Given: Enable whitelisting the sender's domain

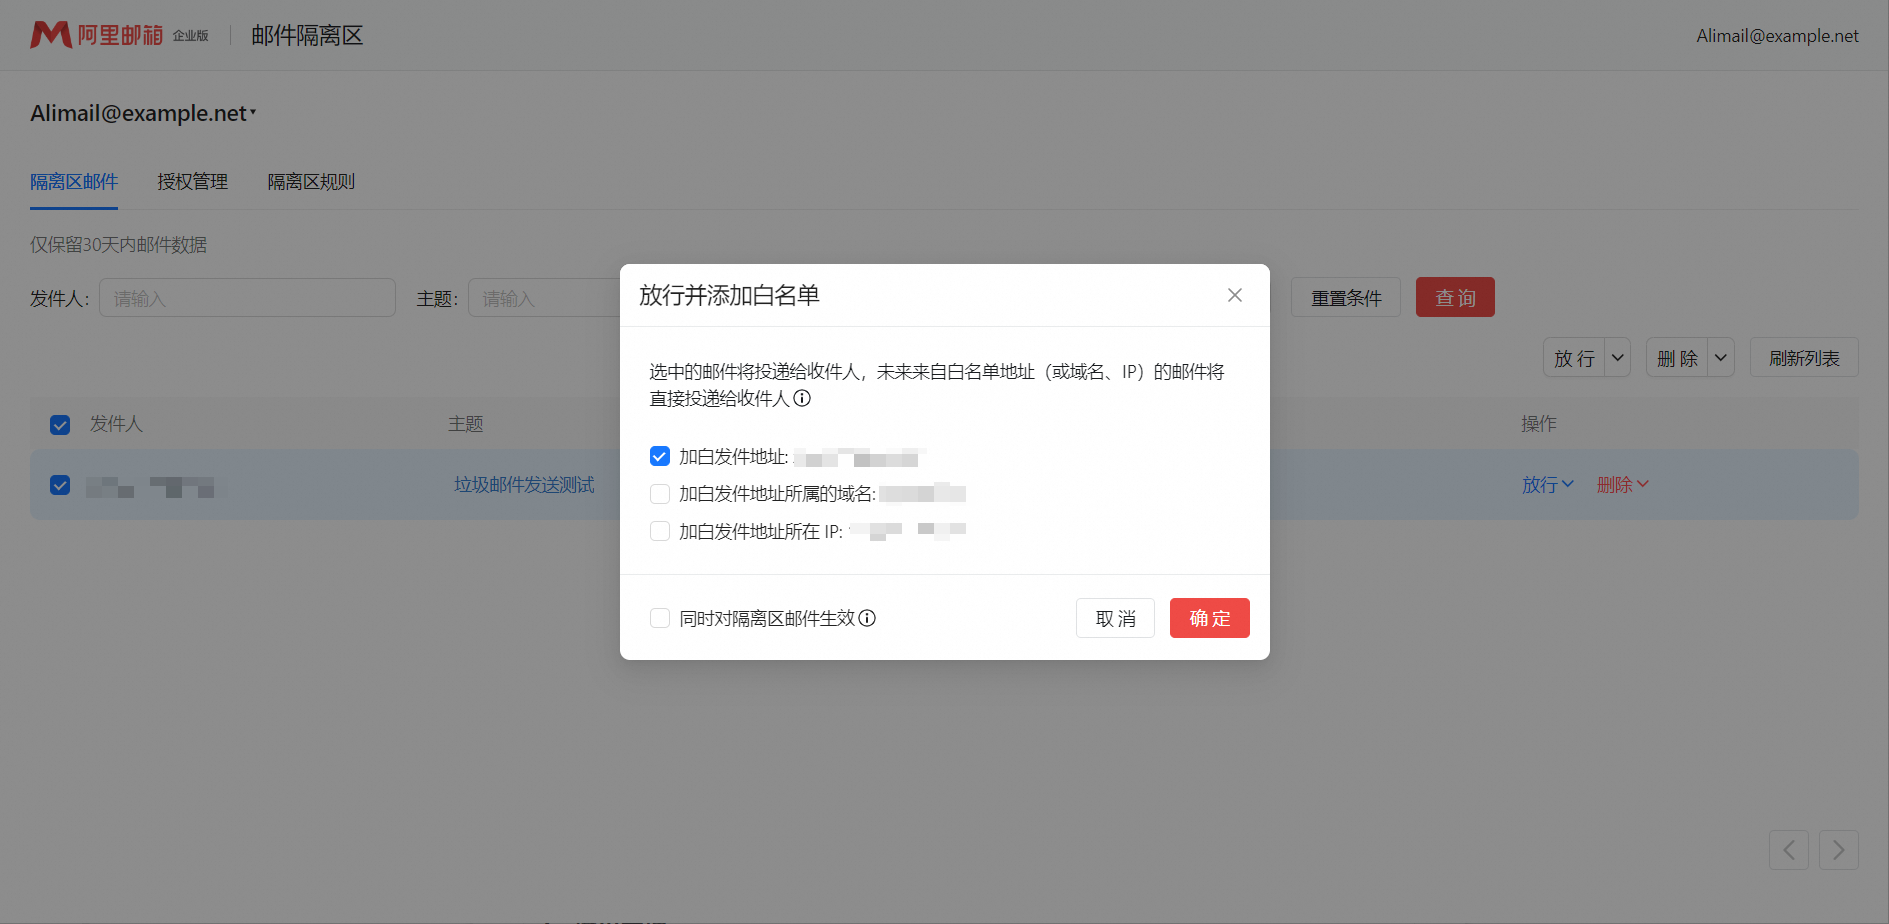Looking at the screenshot, I should tap(660, 493).
